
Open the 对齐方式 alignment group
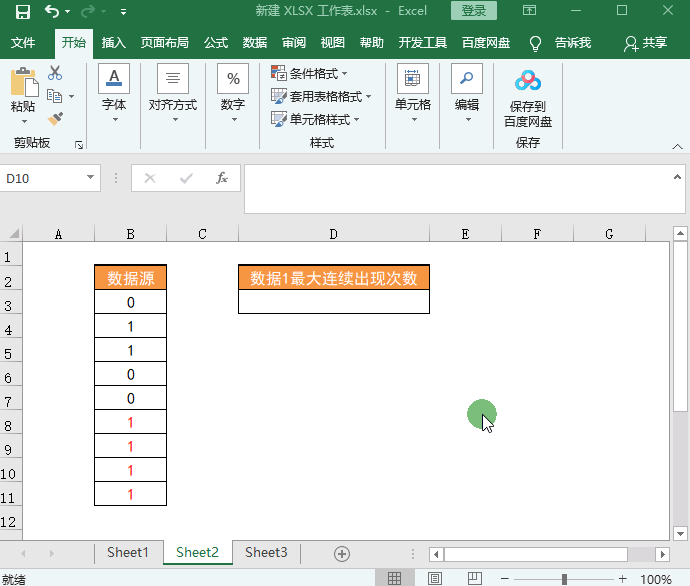(x=173, y=93)
